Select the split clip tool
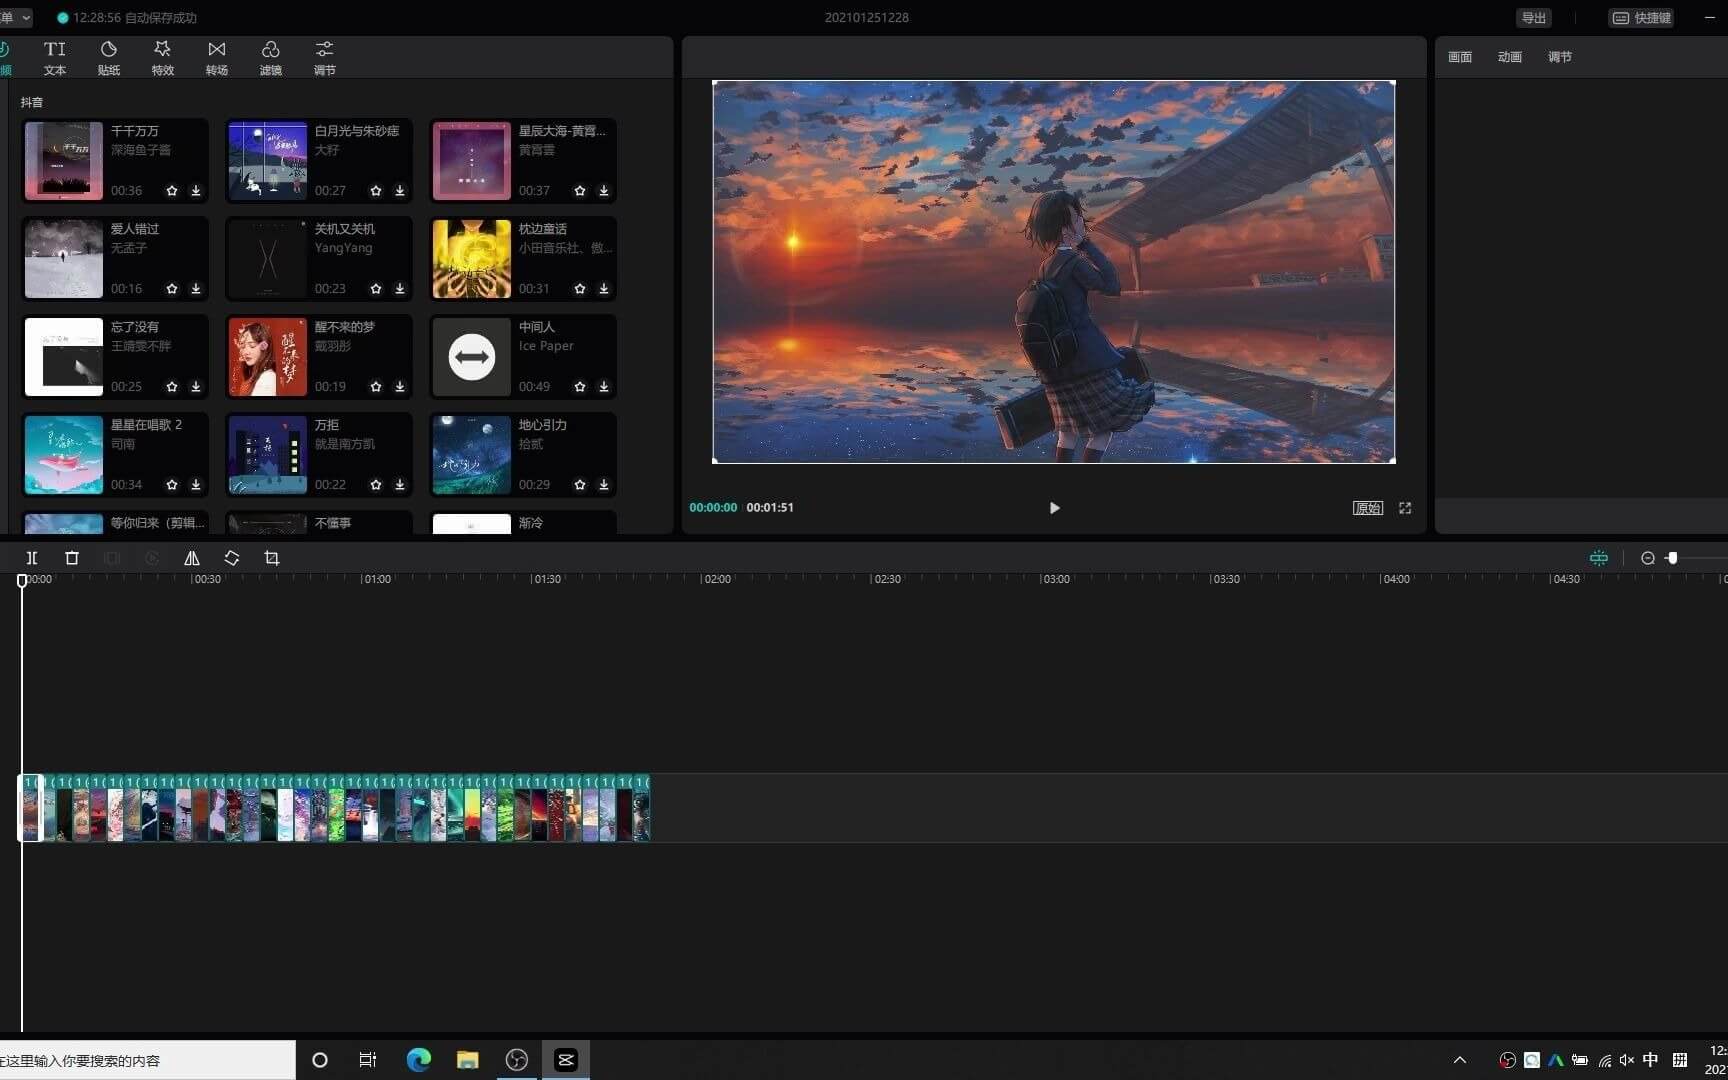This screenshot has height=1080, width=1728. click(32, 558)
